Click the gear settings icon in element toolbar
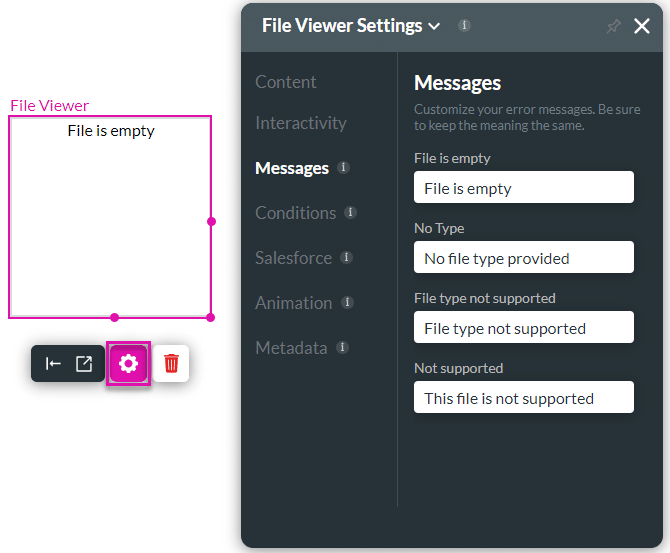This screenshot has width=670, height=553. (x=129, y=364)
